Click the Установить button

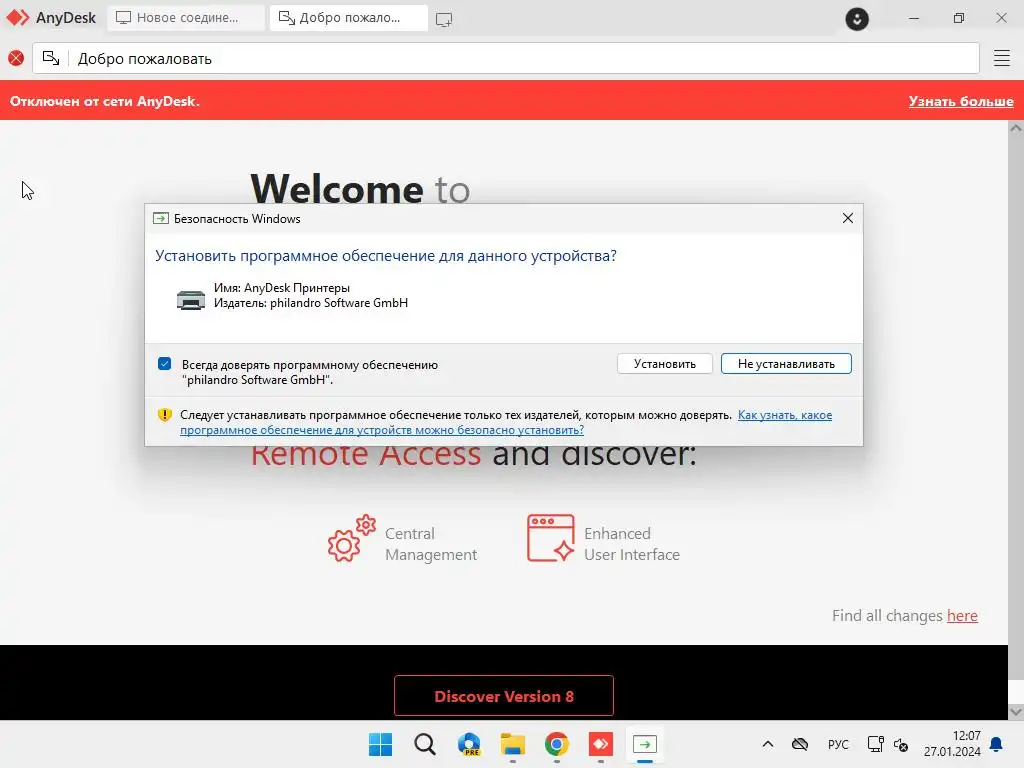pos(665,364)
